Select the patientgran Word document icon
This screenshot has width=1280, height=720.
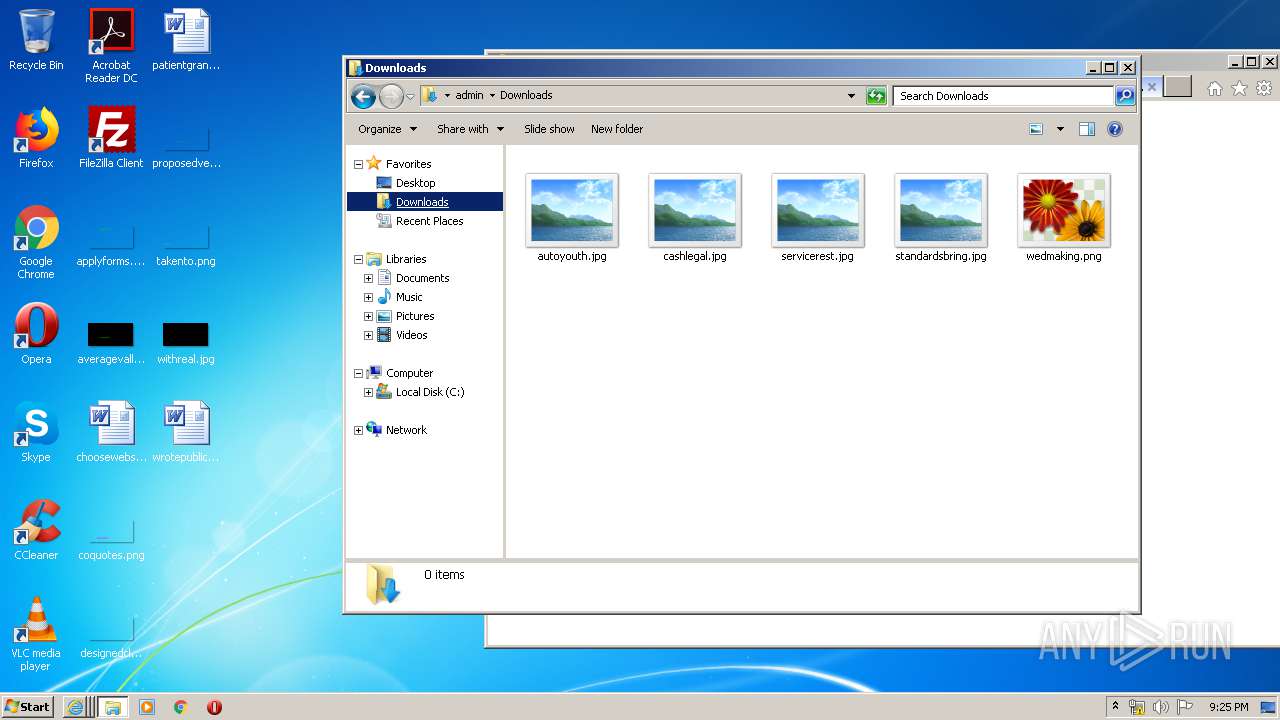pos(186,40)
